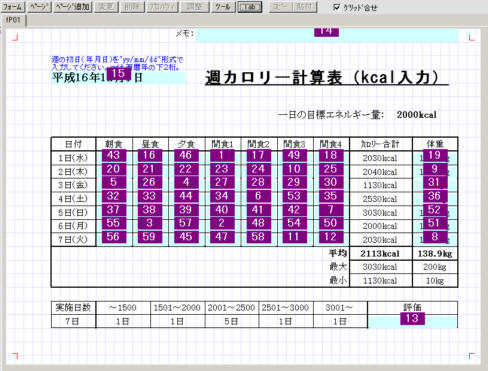Select tab-order marker 16 in 昼食 column
The width and height of the screenshot is (488, 371).
click(149, 155)
